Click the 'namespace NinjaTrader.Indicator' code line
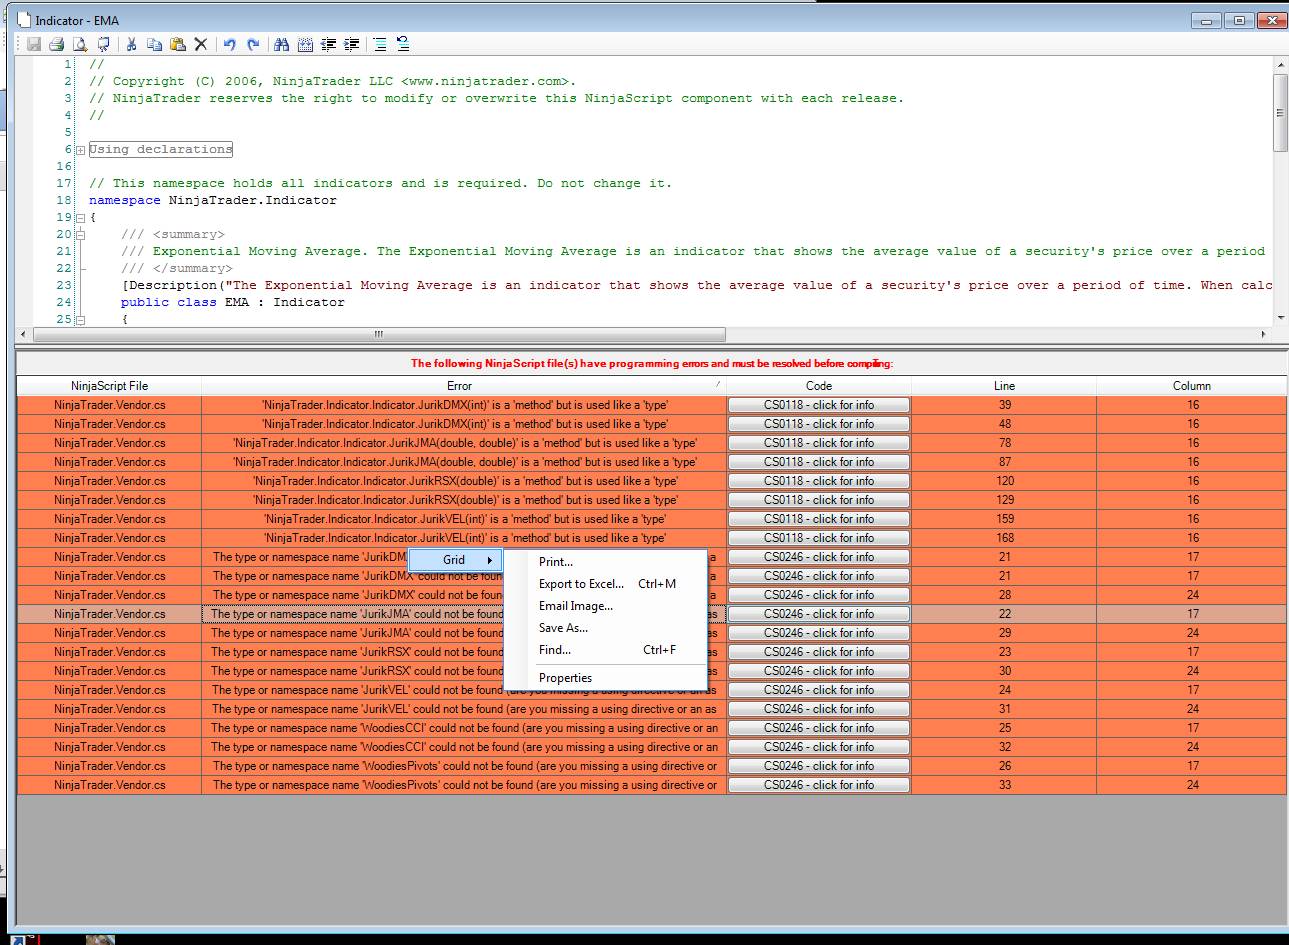This screenshot has height=945, width=1289. pyautogui.click(x=213, y=200)
